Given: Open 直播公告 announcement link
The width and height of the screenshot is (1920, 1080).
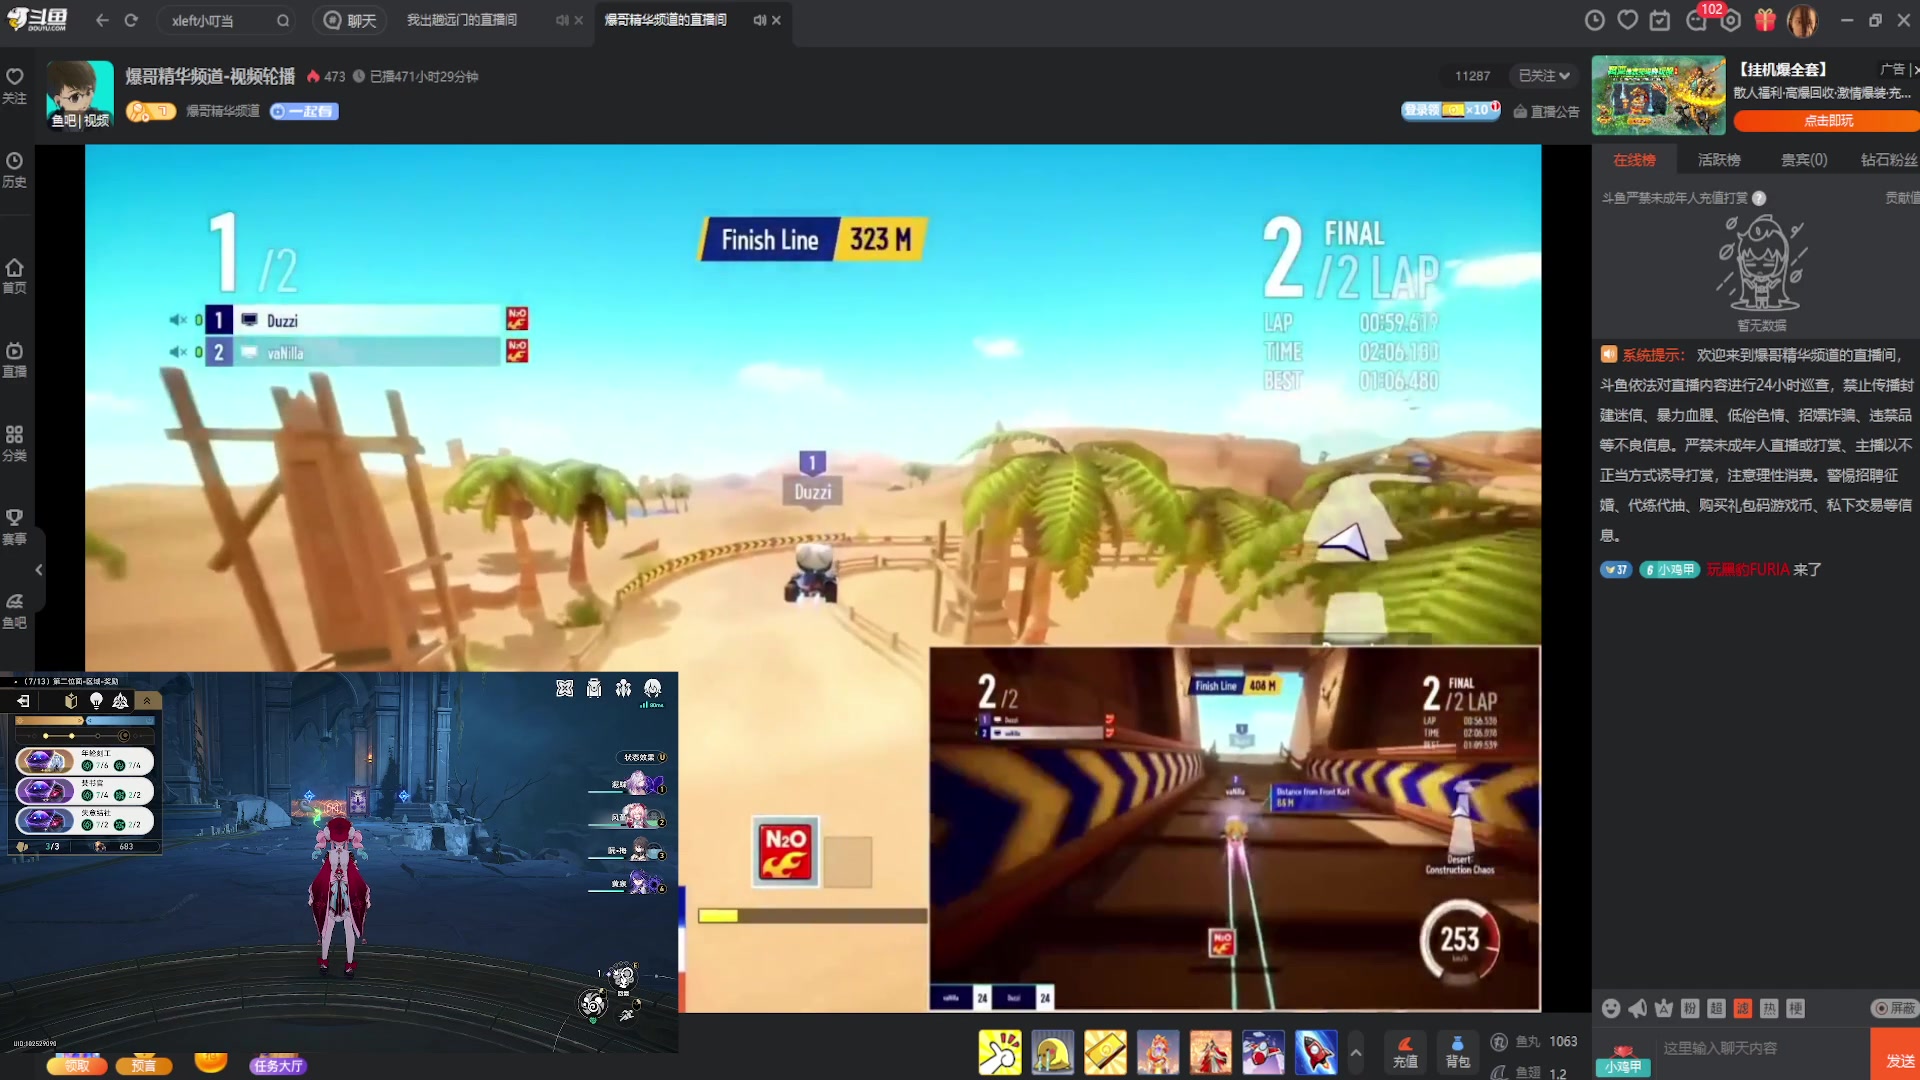Looking at the screenshot, I should pos(1546,112).
